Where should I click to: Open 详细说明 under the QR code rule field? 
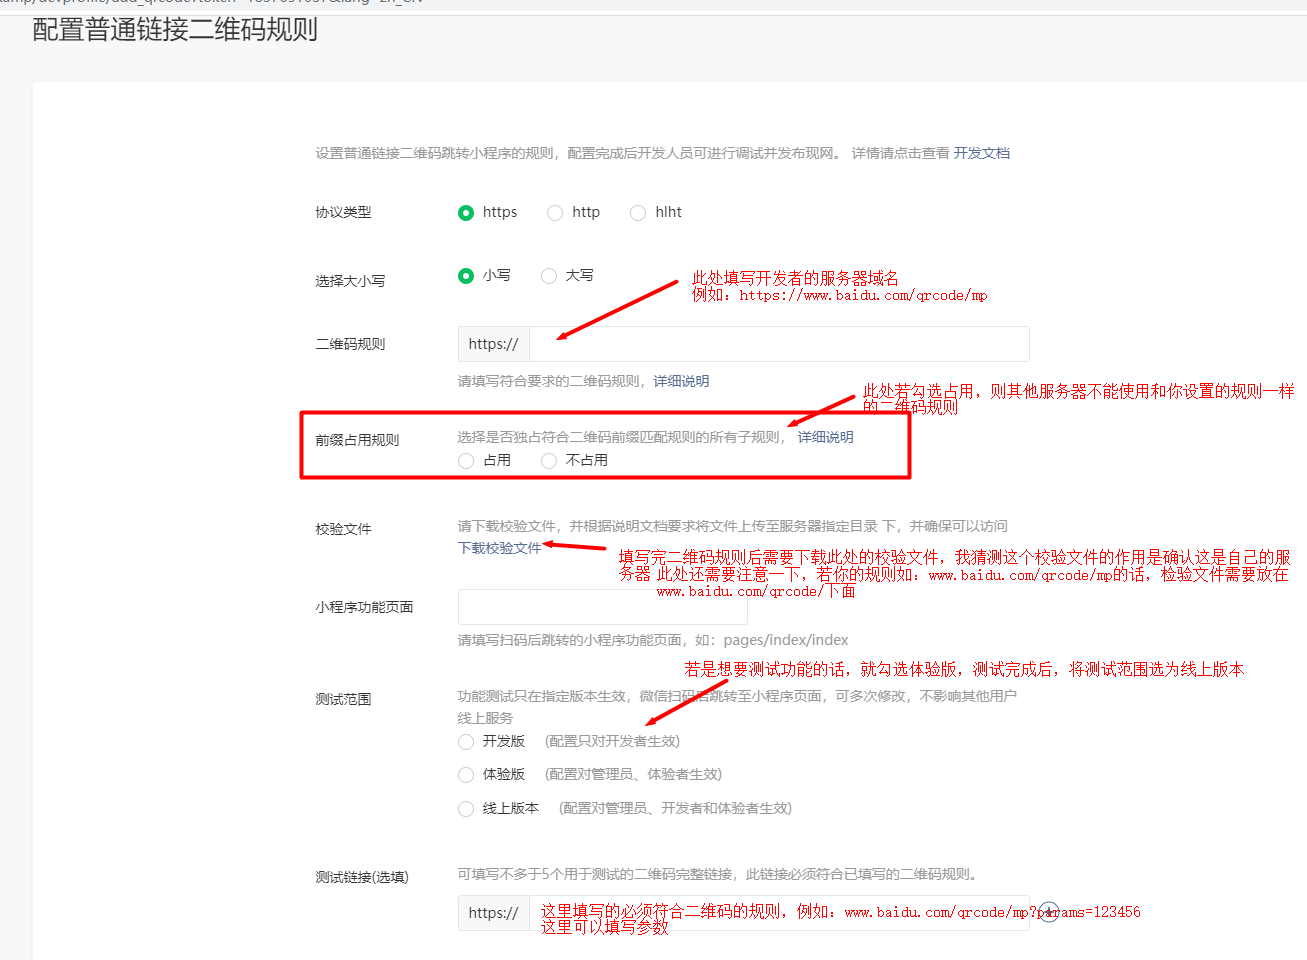click(x=681, y=381)
